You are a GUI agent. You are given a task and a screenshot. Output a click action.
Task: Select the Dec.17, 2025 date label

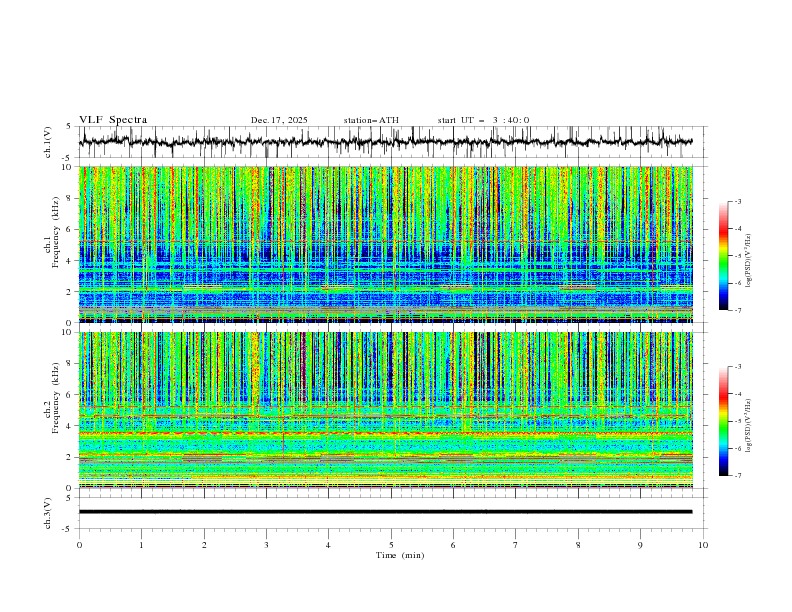coord(279,120)
